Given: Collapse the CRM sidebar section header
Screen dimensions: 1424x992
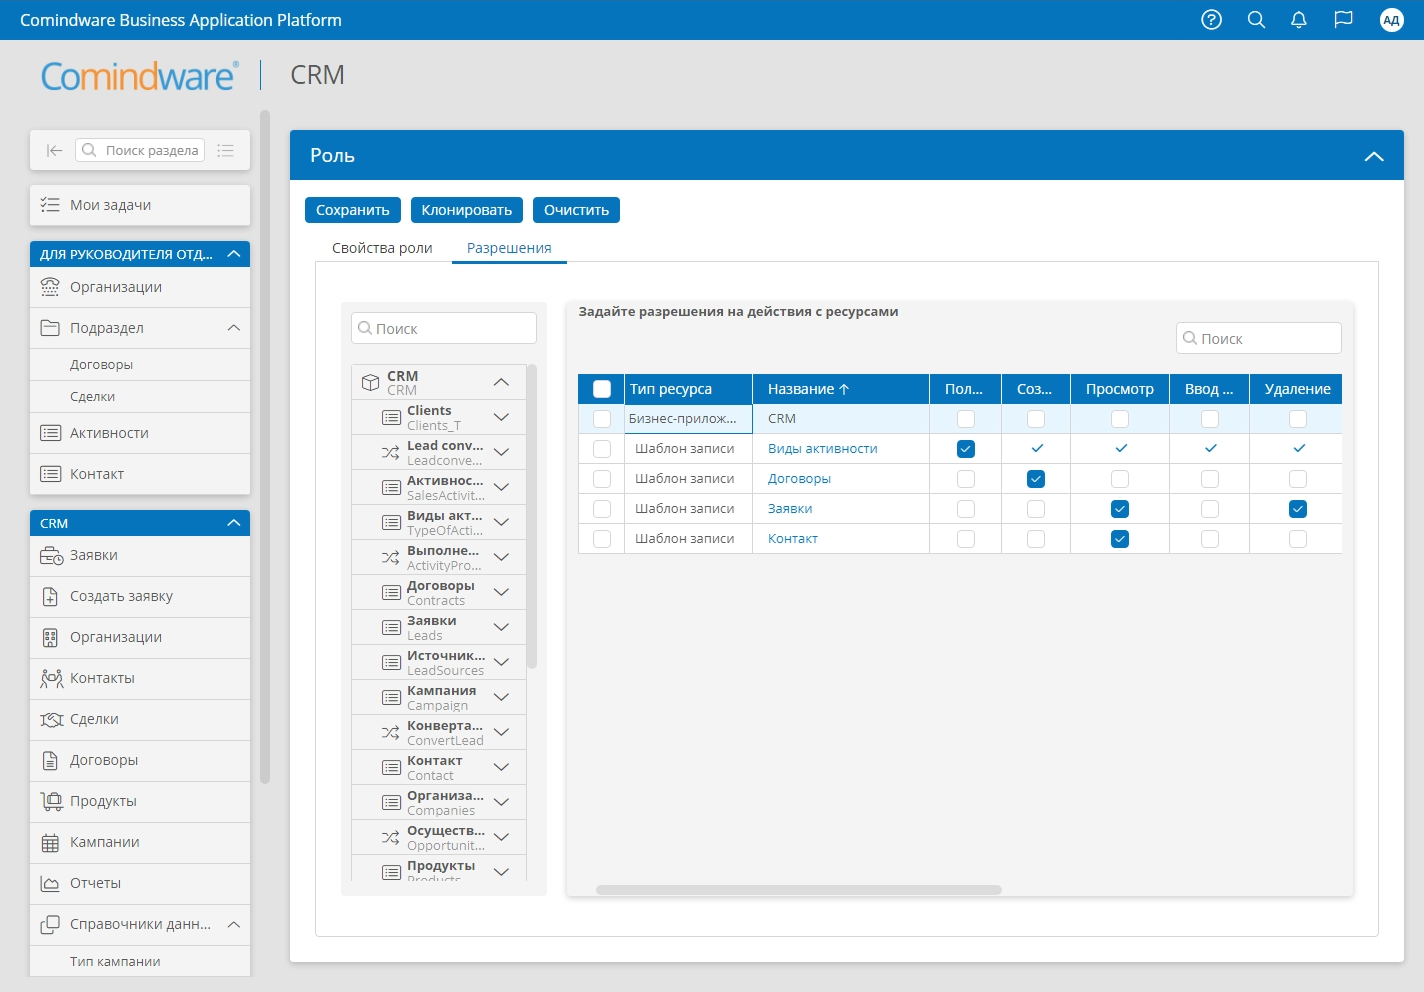Looking at the screenshot, I should pyautogui.click(x=234, y=523).
